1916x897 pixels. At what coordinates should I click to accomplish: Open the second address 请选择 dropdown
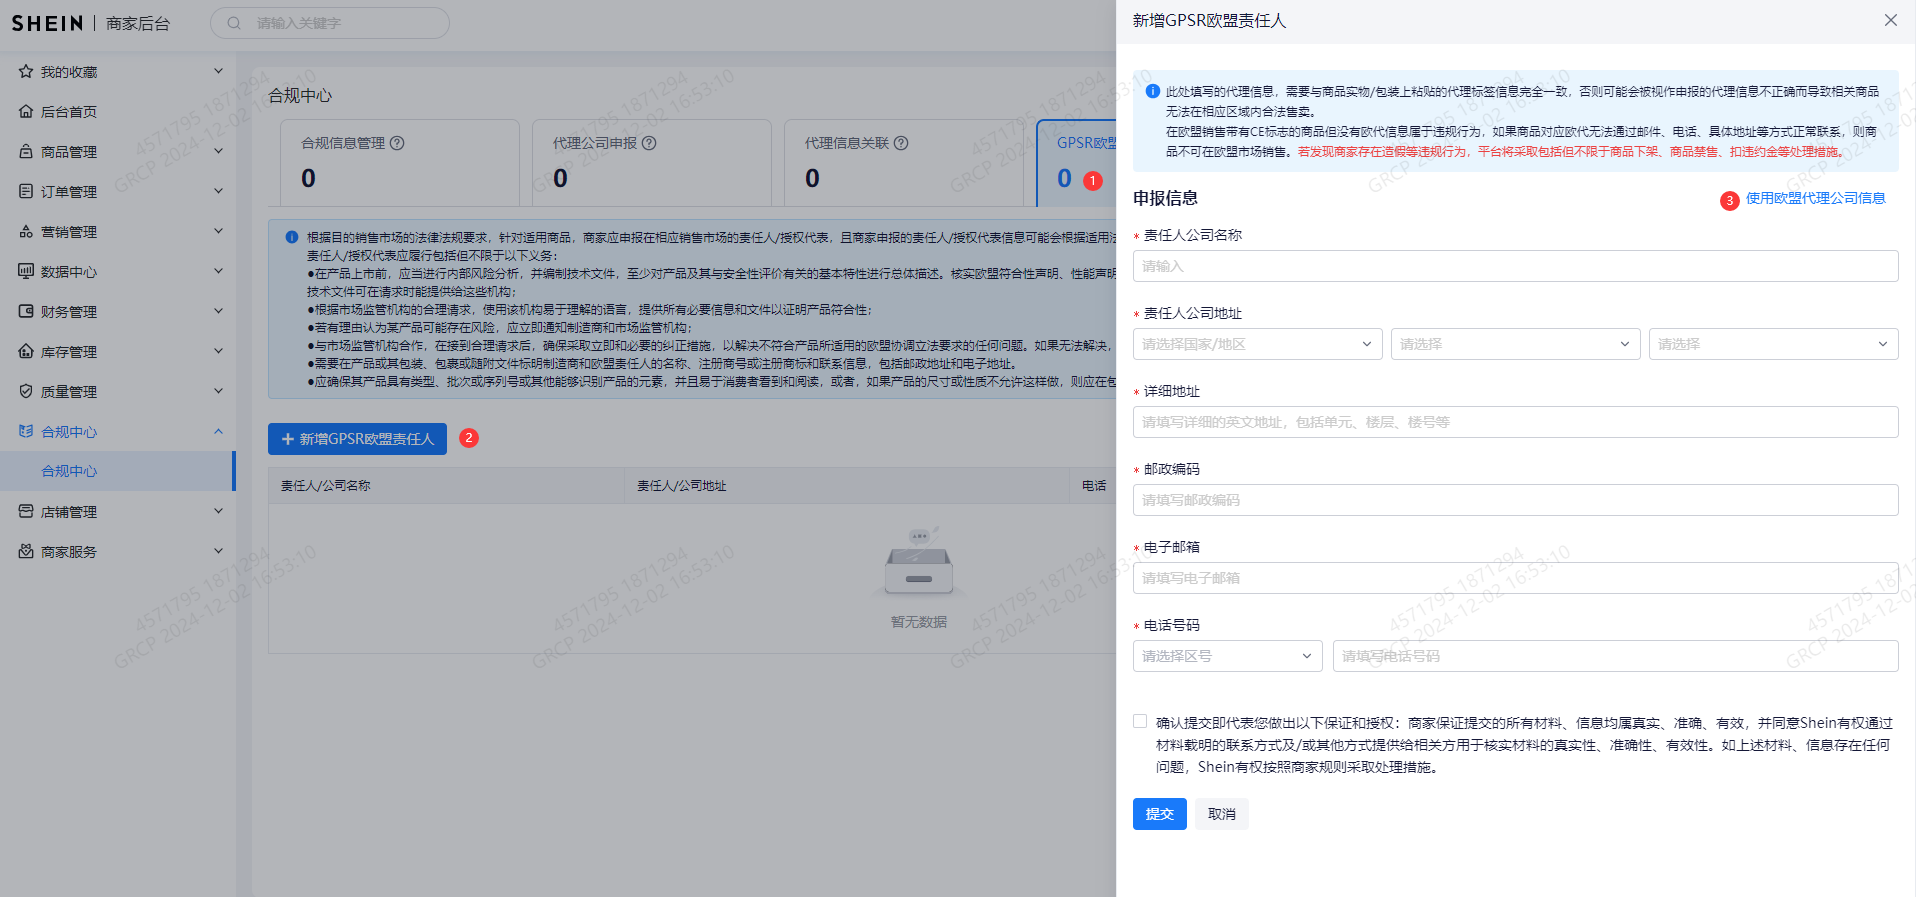(1515, 344)
